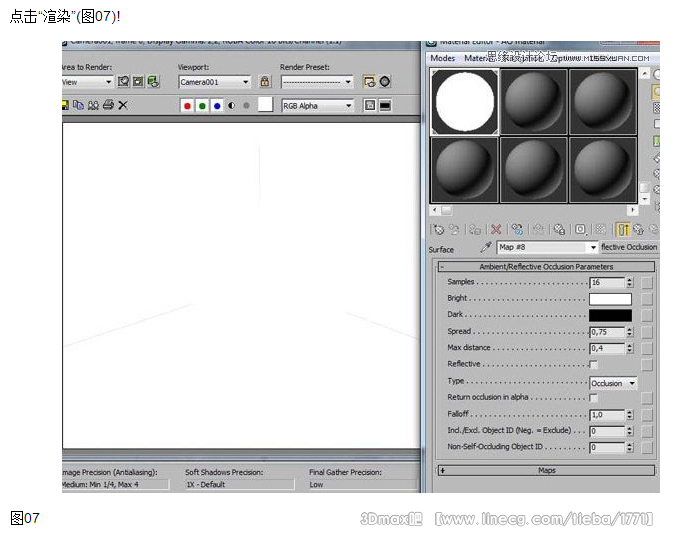The height and width of the screenshot is (536, 682).
Task: Enable the Reflective checkbox
Action: coord(593,364)
